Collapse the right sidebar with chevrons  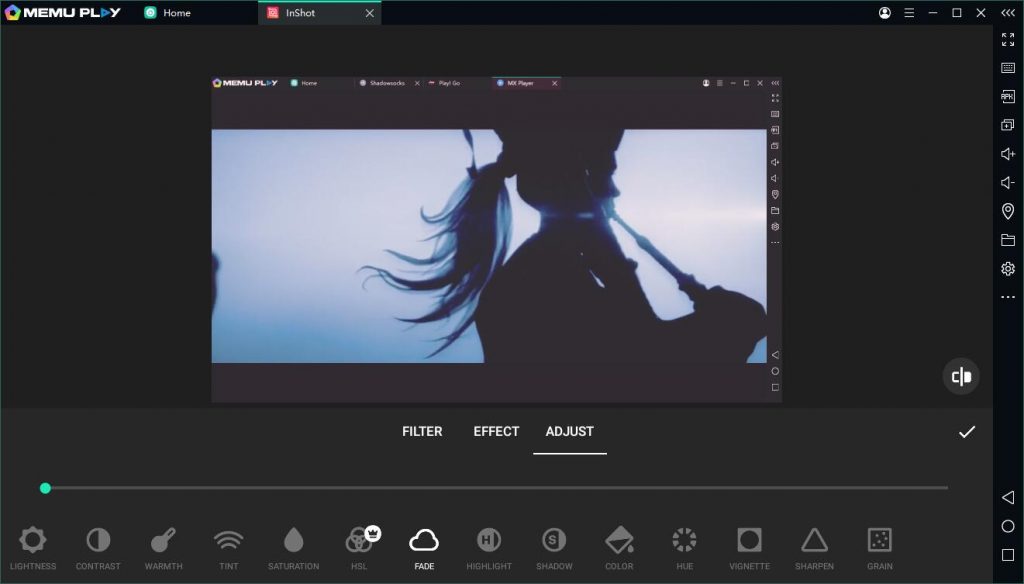coord(1006,14)
